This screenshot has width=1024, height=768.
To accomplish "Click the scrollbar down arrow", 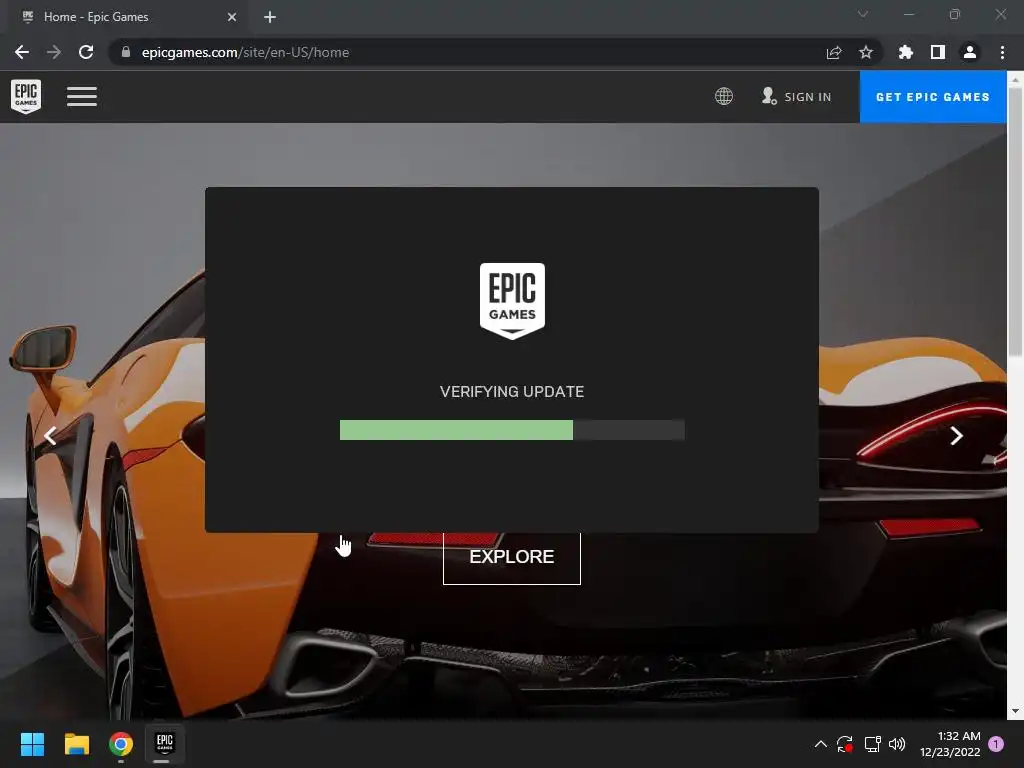I will coord(1015,711).
